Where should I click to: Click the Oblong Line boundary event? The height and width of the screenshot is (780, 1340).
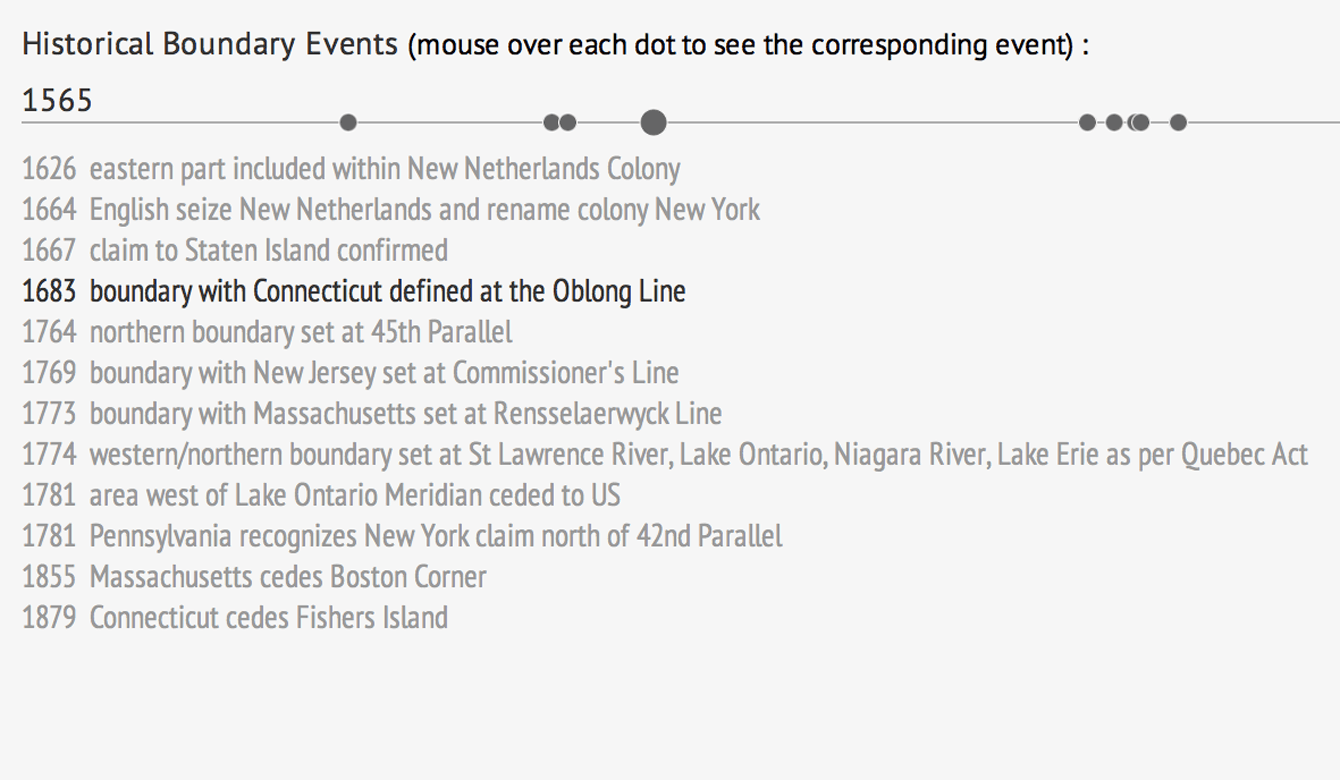[x=354, y=291]
